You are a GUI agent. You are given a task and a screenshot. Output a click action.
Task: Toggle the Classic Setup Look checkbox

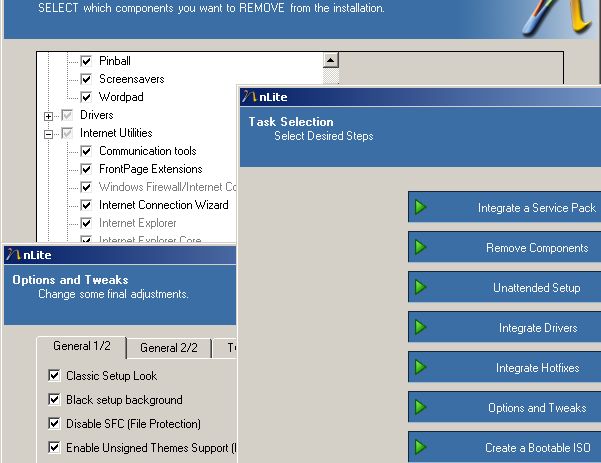click(54, 376)
